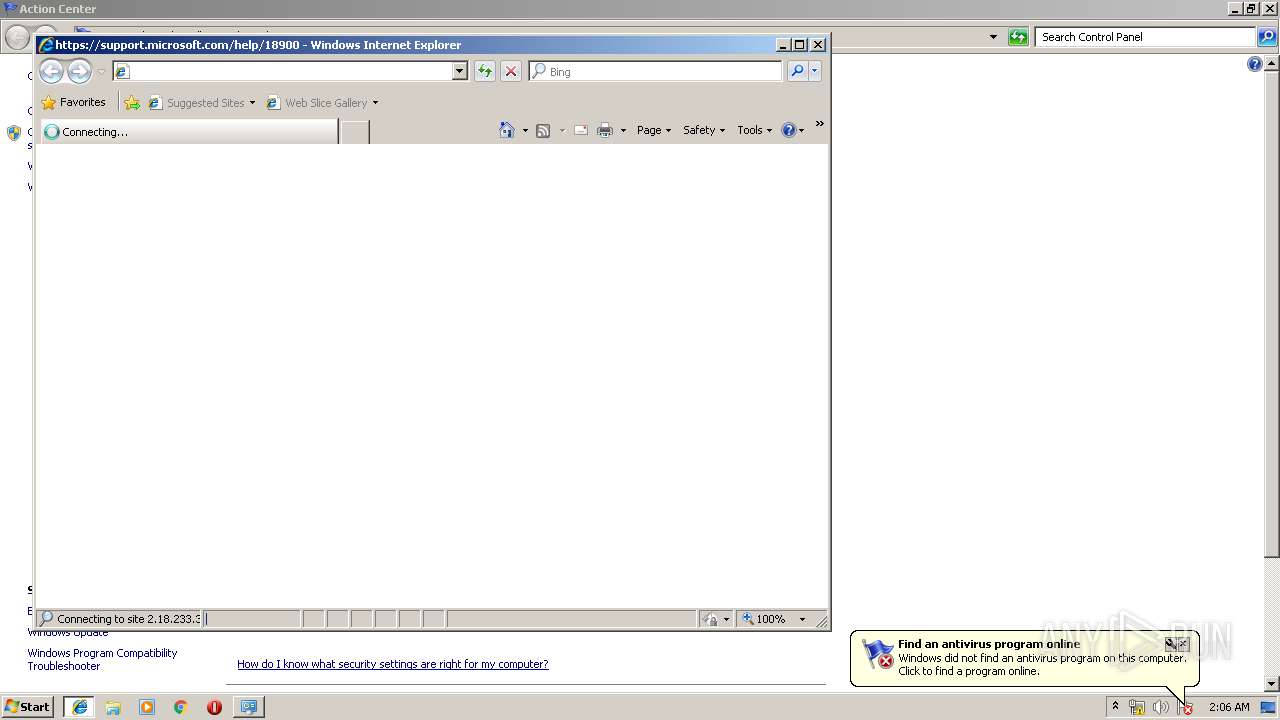This screenshot has height=720, width=1280.
Task: Show hidden system tray icons
Action: coord(1115,707)
